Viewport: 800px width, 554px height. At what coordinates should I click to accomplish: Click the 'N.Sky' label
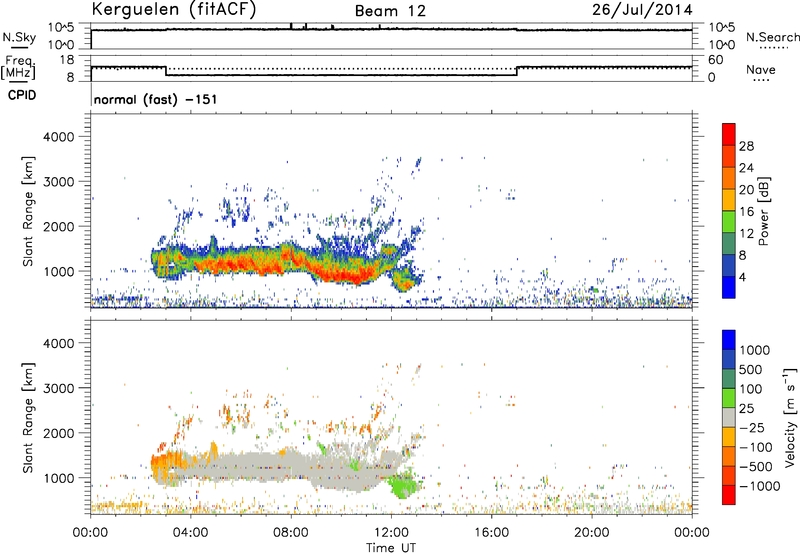pos(19,38)
